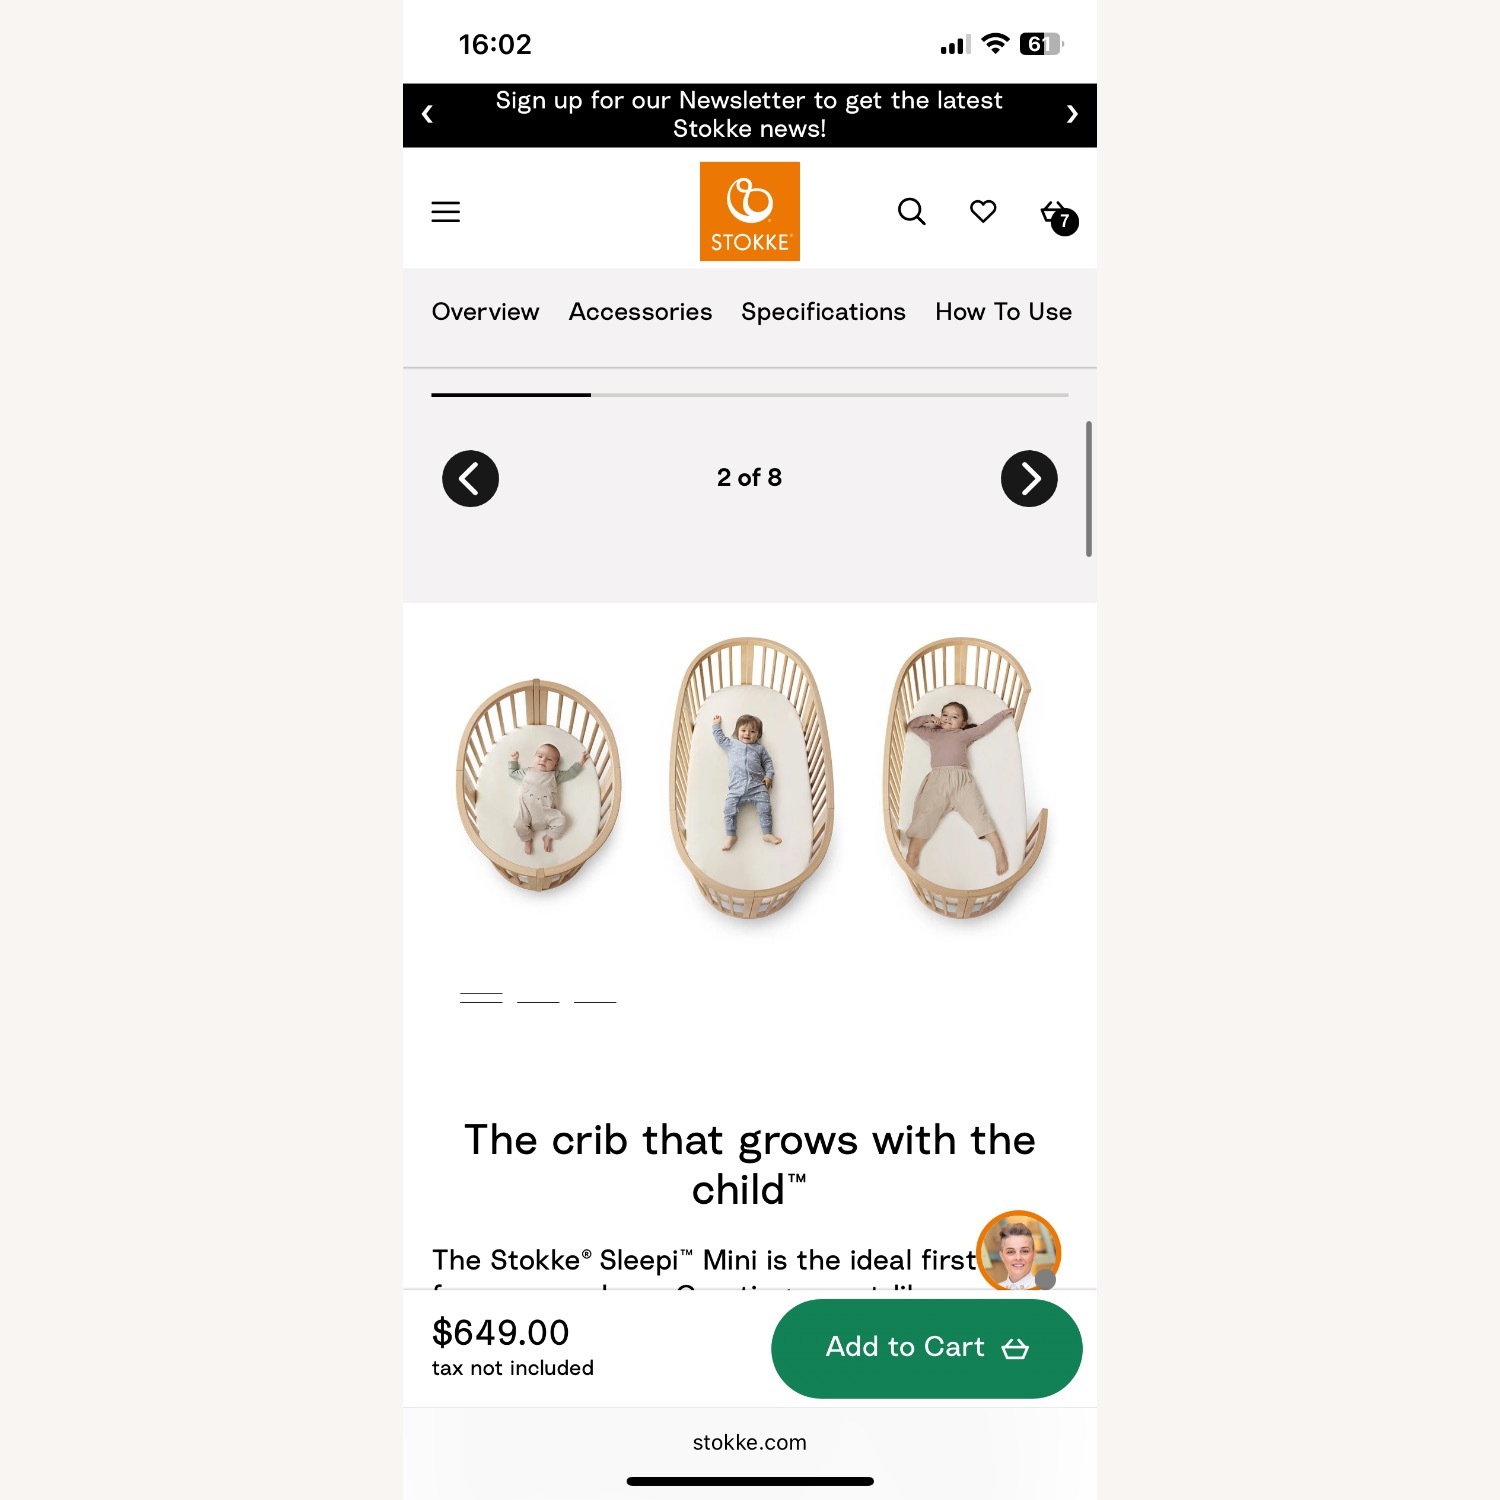The width and height of the screenshot is (1500, 1500).
Task: Open the shopping cart with 7 items
Action: [1058, 216]
